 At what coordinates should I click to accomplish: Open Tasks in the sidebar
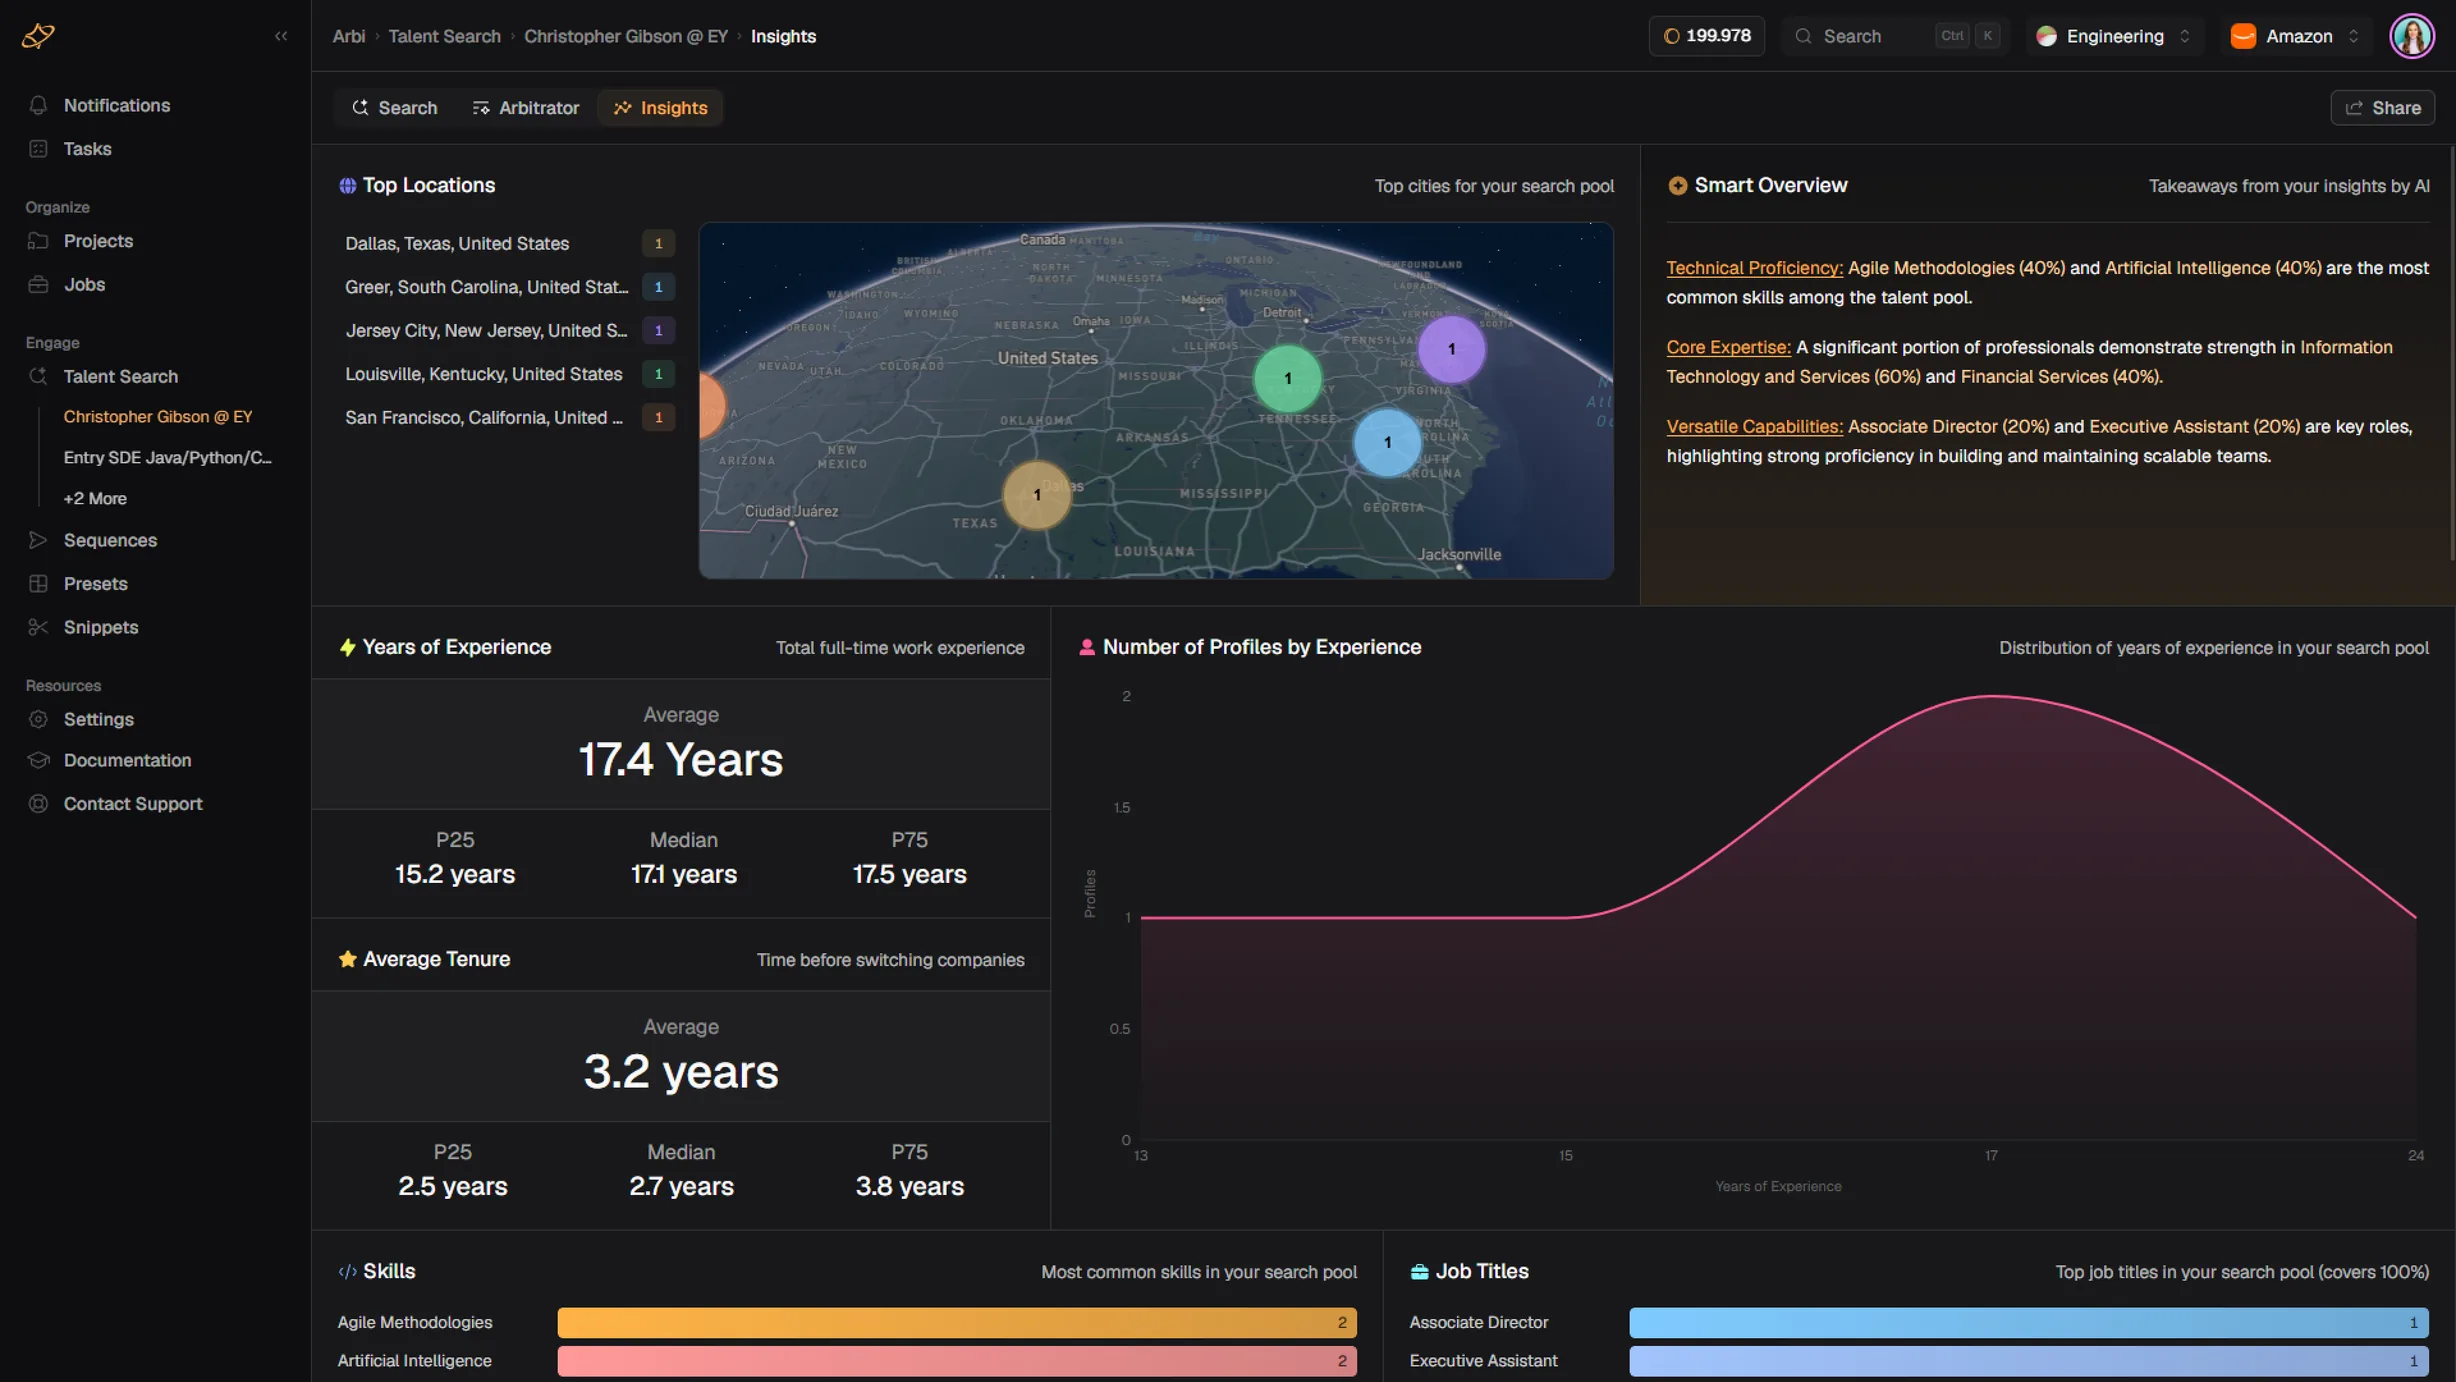coord(87,149)
